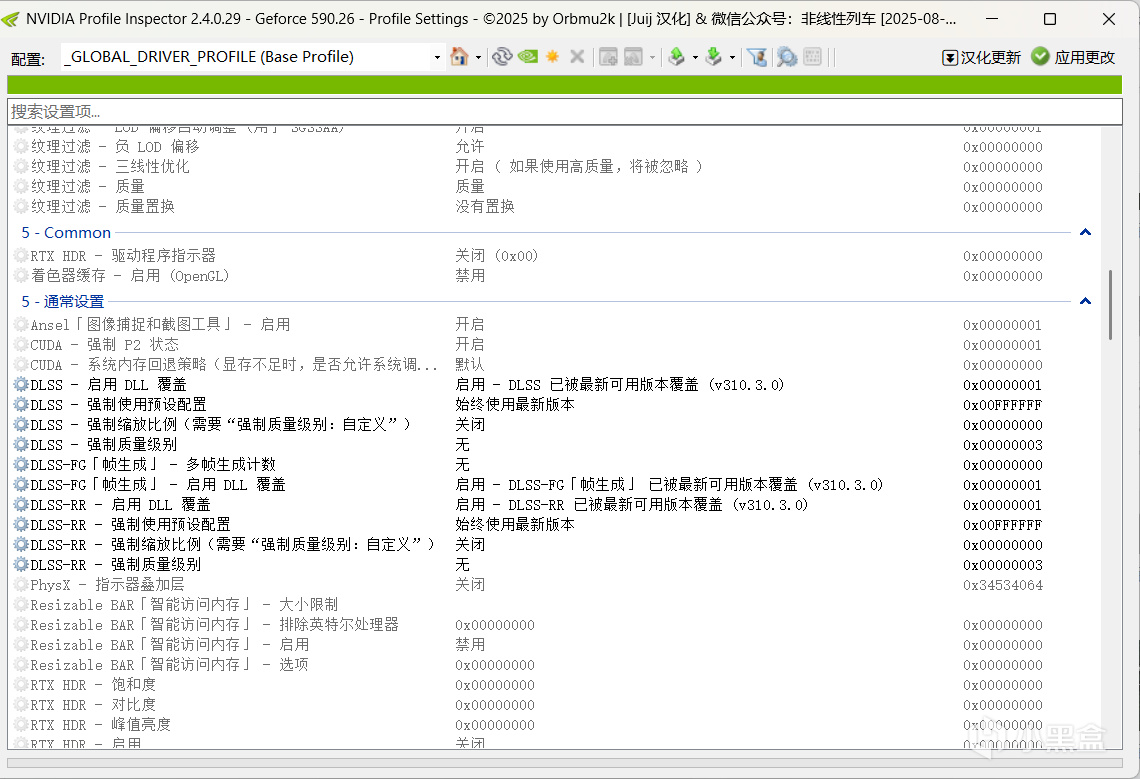
Task: Go to the home base profile
Action: click(459, 56)
